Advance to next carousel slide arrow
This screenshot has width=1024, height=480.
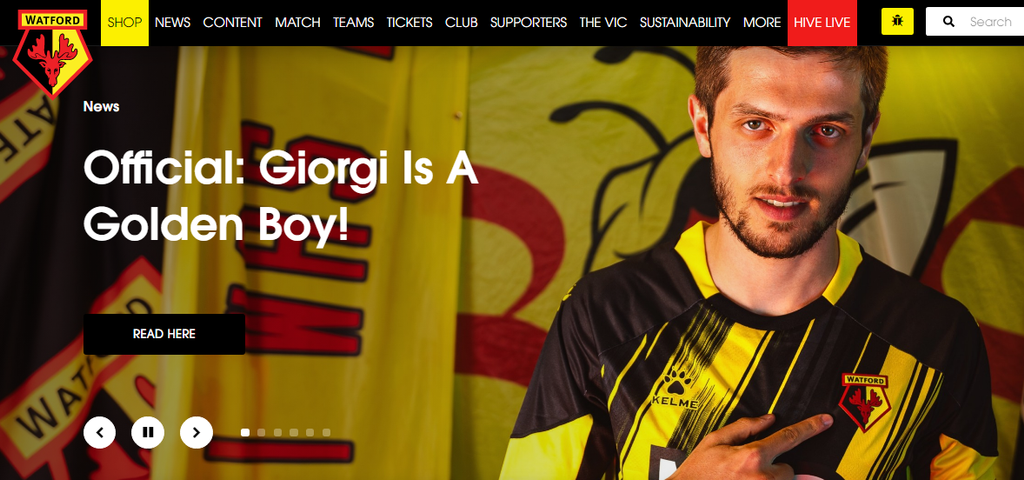click(197, 432)
